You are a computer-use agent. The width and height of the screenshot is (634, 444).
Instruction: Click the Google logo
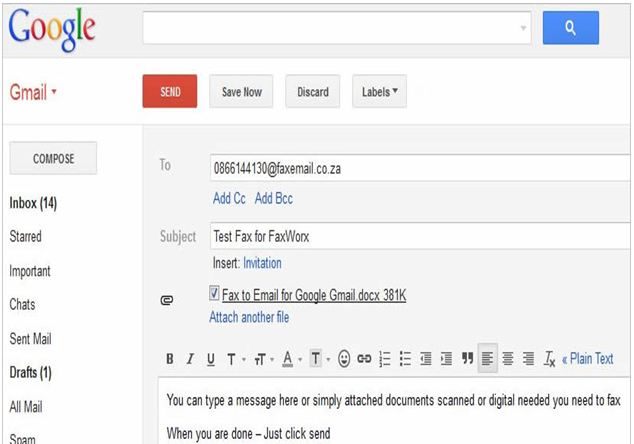(52, 29)
